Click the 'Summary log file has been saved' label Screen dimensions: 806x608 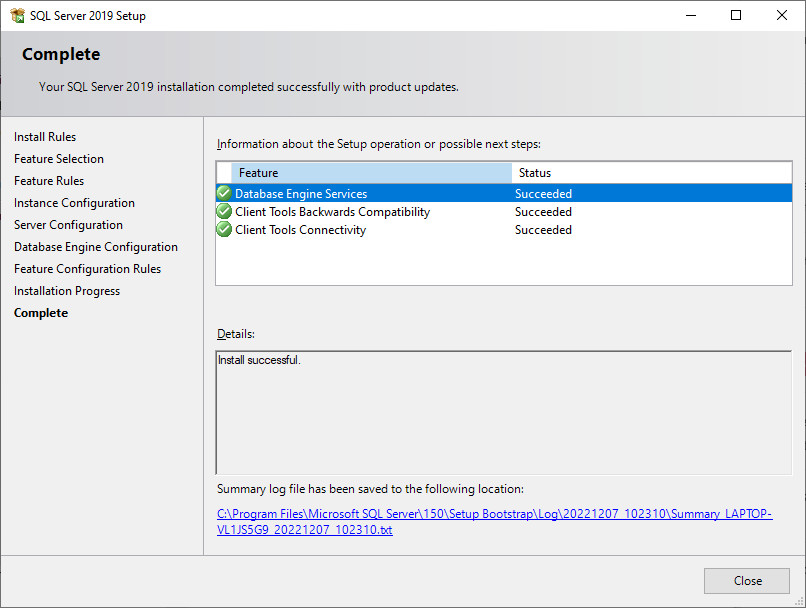(x=370, y=489)
